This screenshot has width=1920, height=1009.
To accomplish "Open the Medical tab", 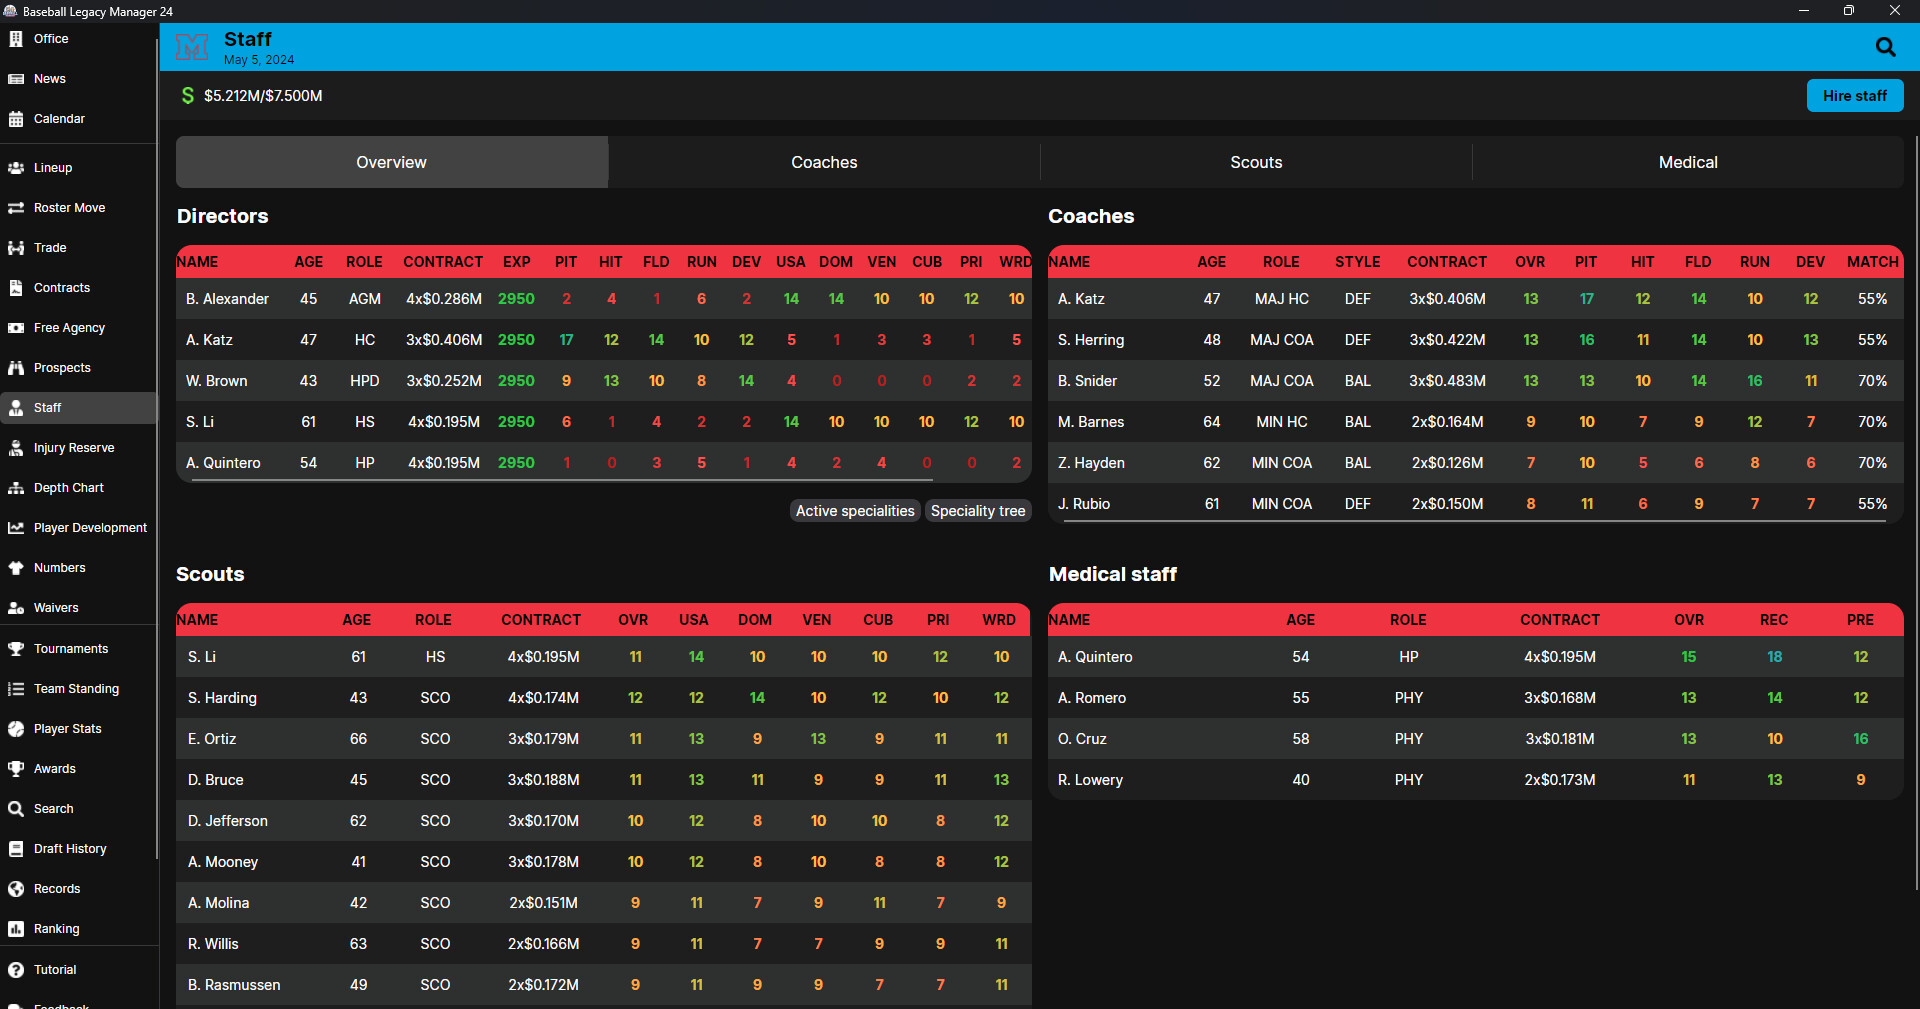I will pyautogui.click(x=1688, y=162).
